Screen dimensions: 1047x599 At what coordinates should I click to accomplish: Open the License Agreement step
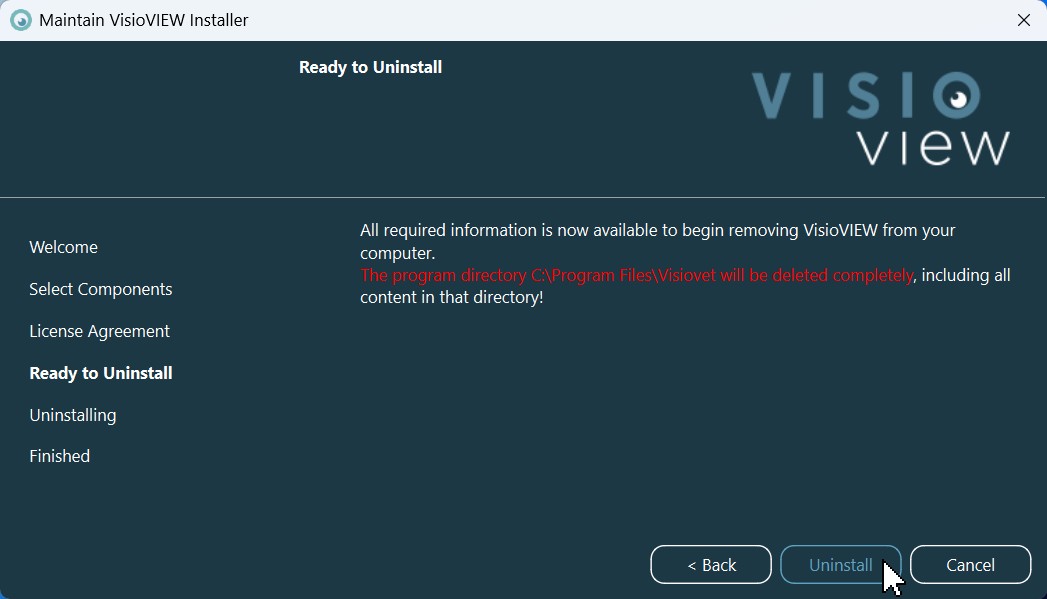(100, 331)
